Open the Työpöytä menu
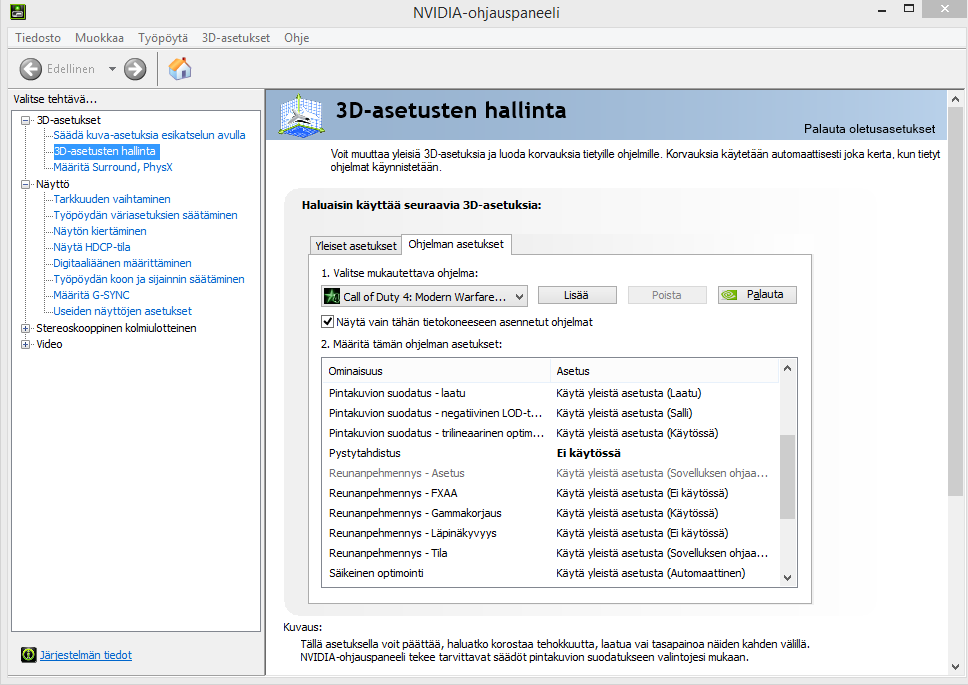This screenshot has width=968, height=685. point(162,38)
